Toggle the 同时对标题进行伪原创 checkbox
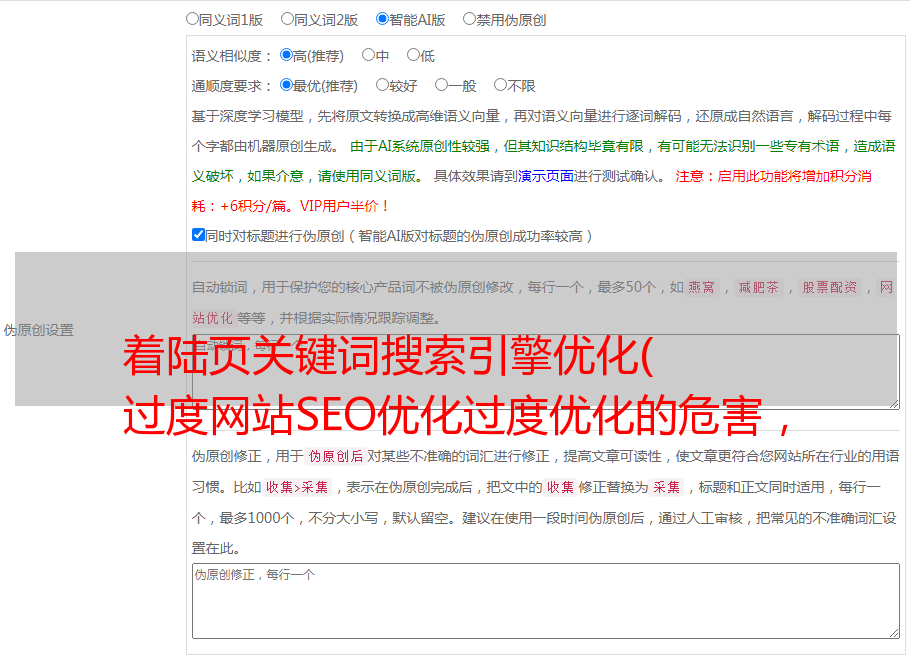The width and height of the screenshot is (911, 658). [198, 235]
